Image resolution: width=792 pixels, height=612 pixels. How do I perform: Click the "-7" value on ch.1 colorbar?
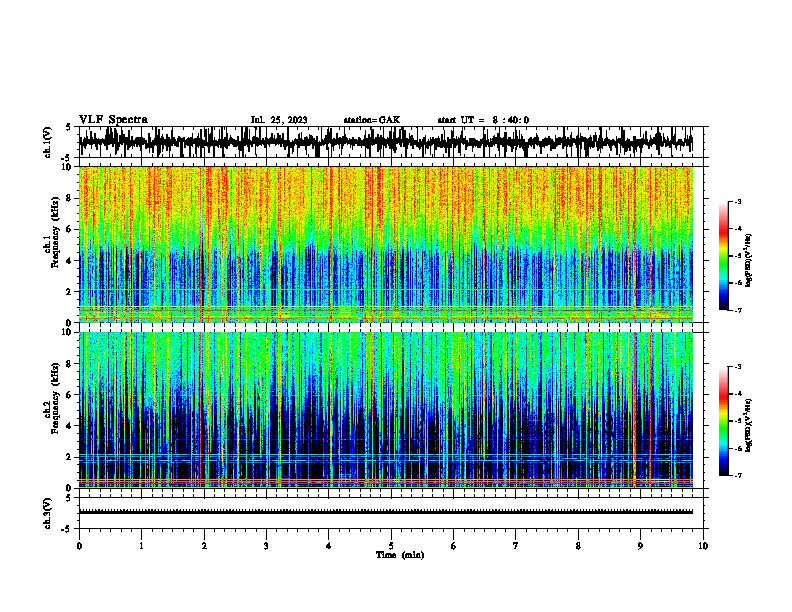point(737,310)
